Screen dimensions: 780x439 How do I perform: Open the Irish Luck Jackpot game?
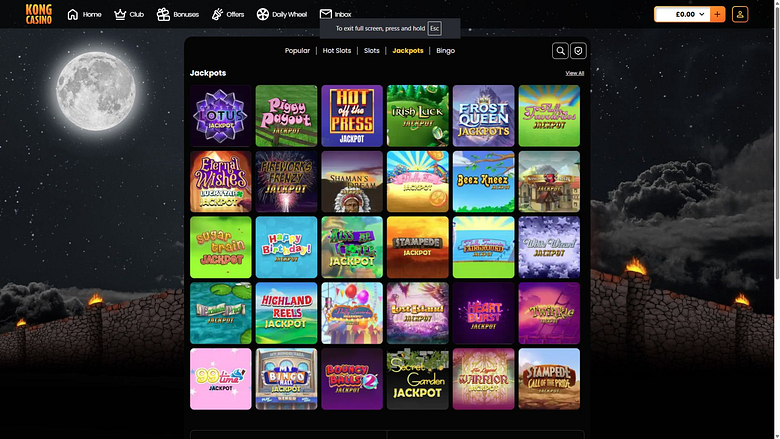[418, 116]
